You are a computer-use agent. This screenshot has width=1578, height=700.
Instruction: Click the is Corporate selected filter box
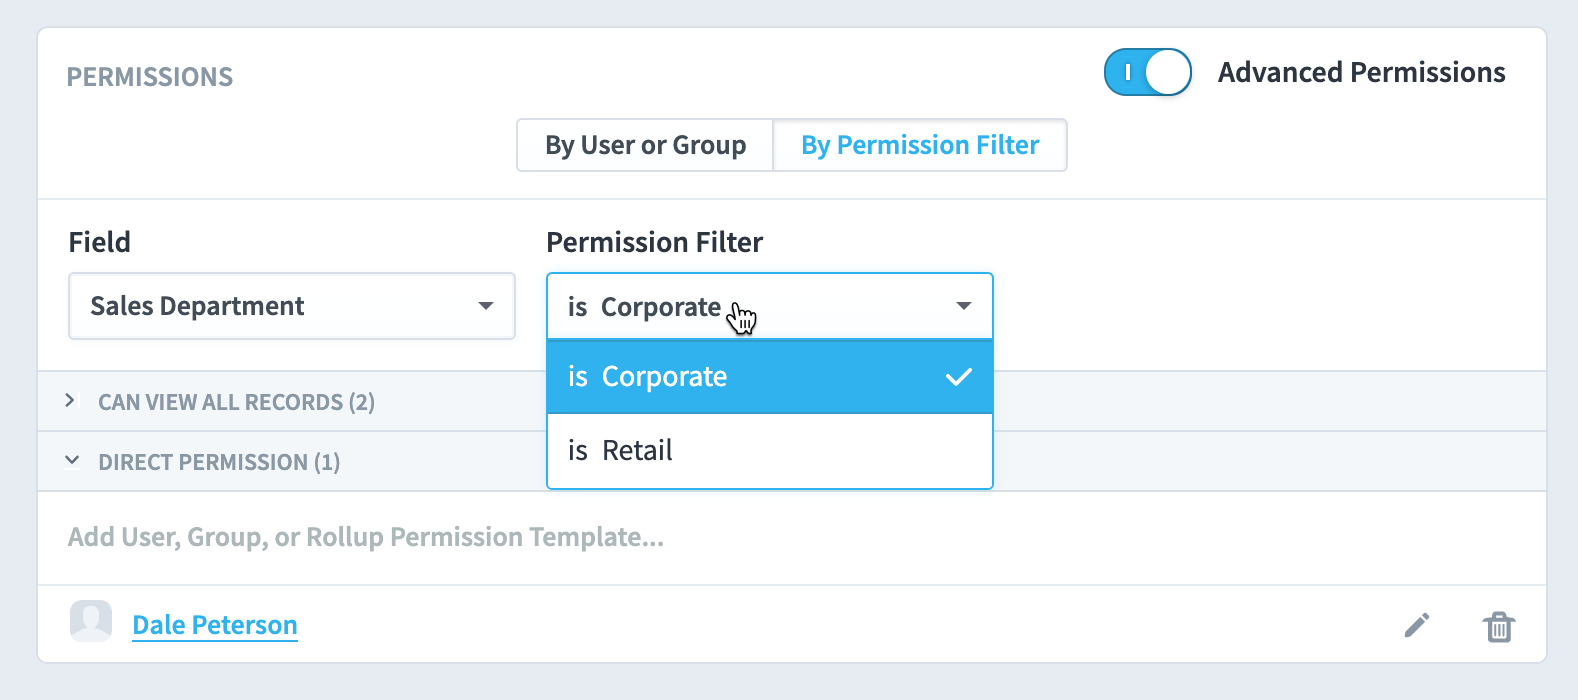point(770,306)
